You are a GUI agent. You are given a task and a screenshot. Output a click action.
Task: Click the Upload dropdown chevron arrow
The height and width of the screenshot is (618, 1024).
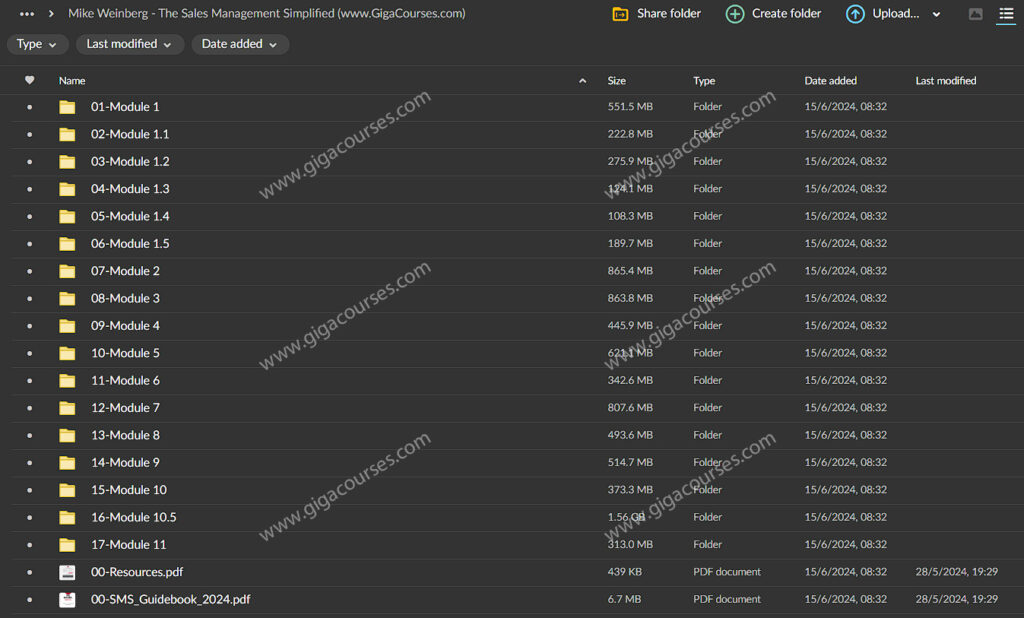pos(936,15)
